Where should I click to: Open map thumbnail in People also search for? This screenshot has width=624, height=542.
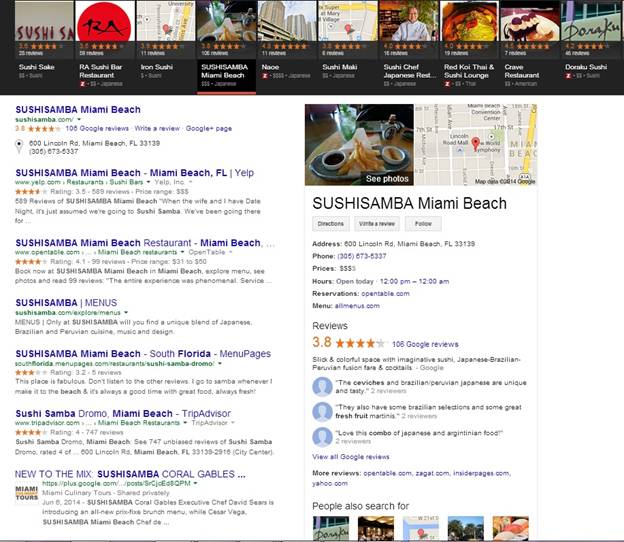pos(421,528)
